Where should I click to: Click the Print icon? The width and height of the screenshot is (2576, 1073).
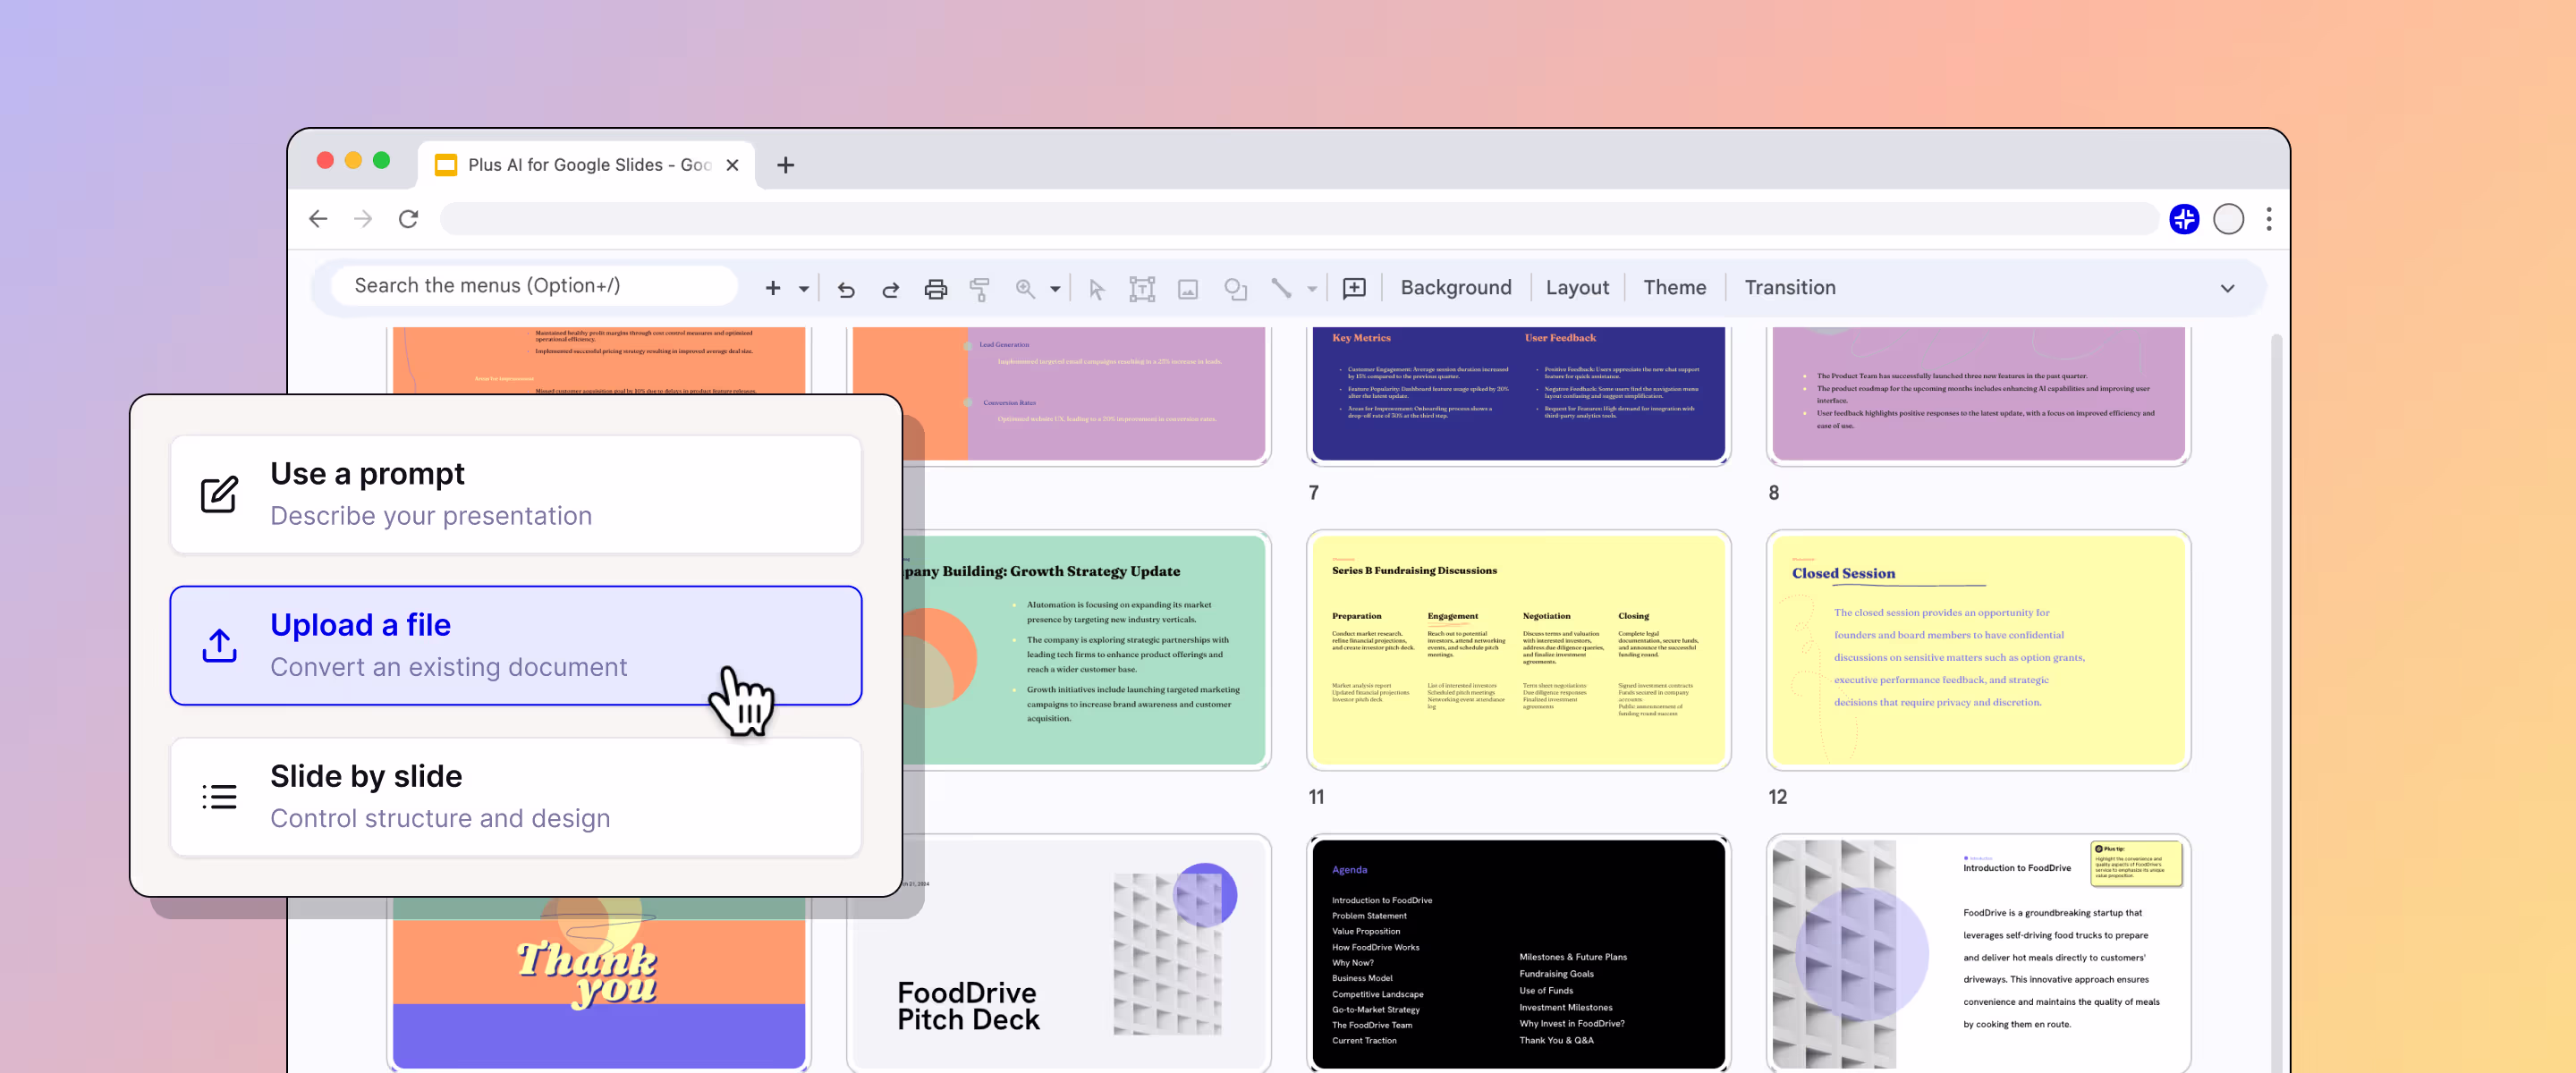(935, 289)
